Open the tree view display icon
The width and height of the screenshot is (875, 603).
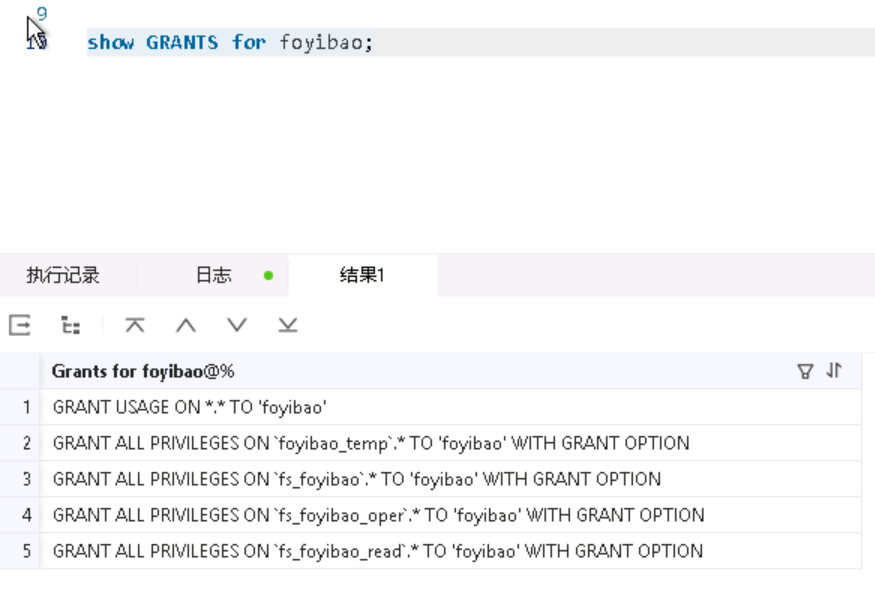tap(71, 325)
